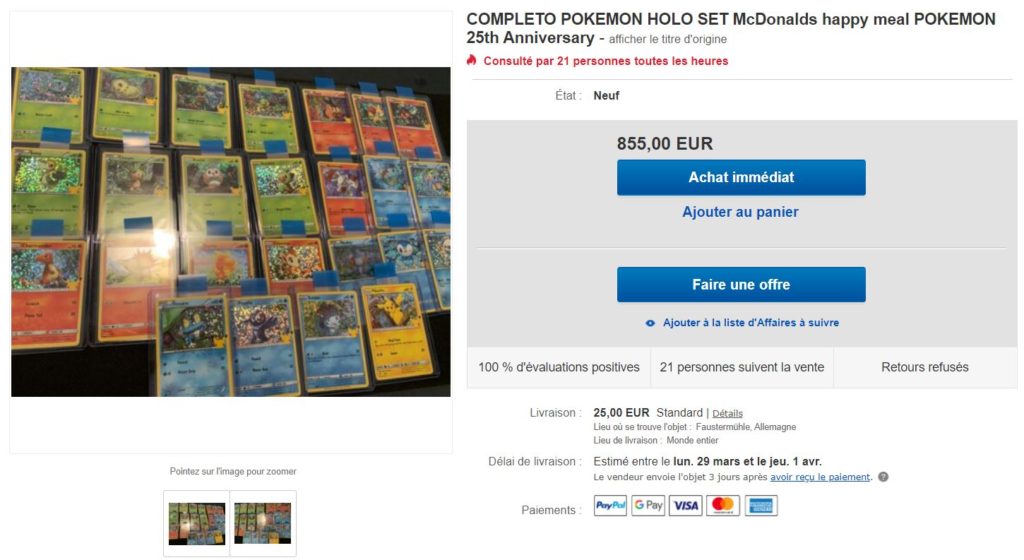Click the Faire une offre button

[741, 285]
